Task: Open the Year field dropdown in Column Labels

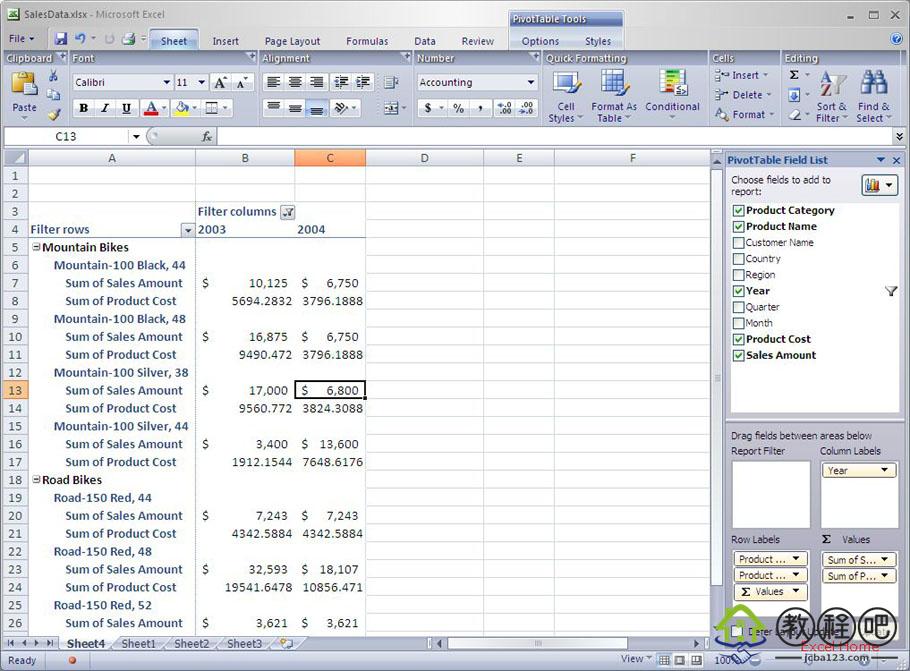Action: (884, 470)
